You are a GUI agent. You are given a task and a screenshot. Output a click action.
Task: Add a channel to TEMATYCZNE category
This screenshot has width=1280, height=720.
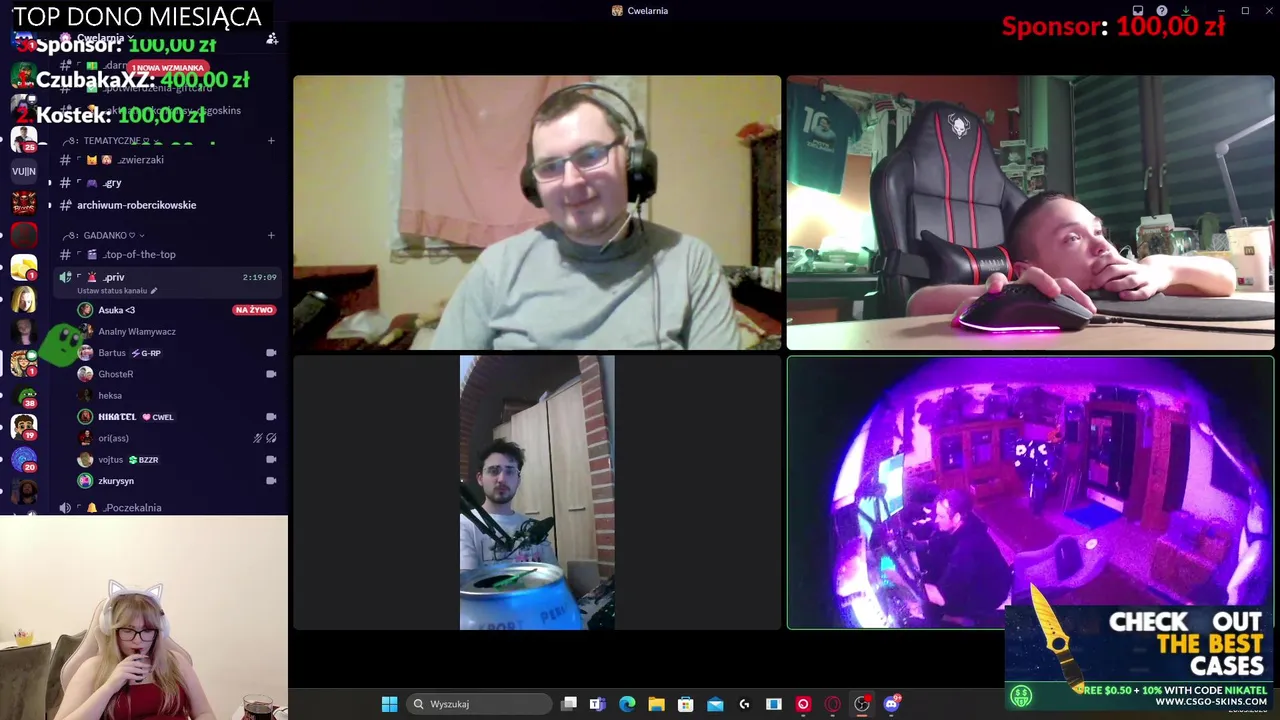pyautogui.click(x=271, y=141)
